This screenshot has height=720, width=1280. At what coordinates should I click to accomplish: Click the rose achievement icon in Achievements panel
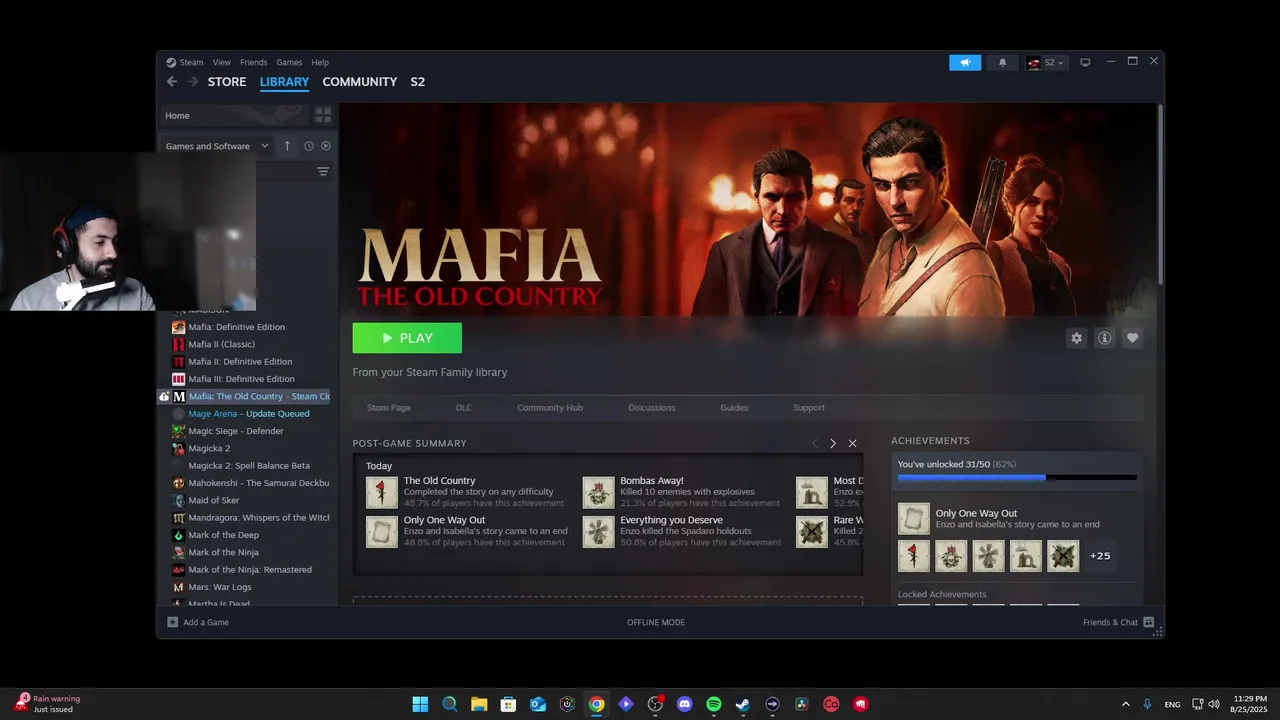914,556
